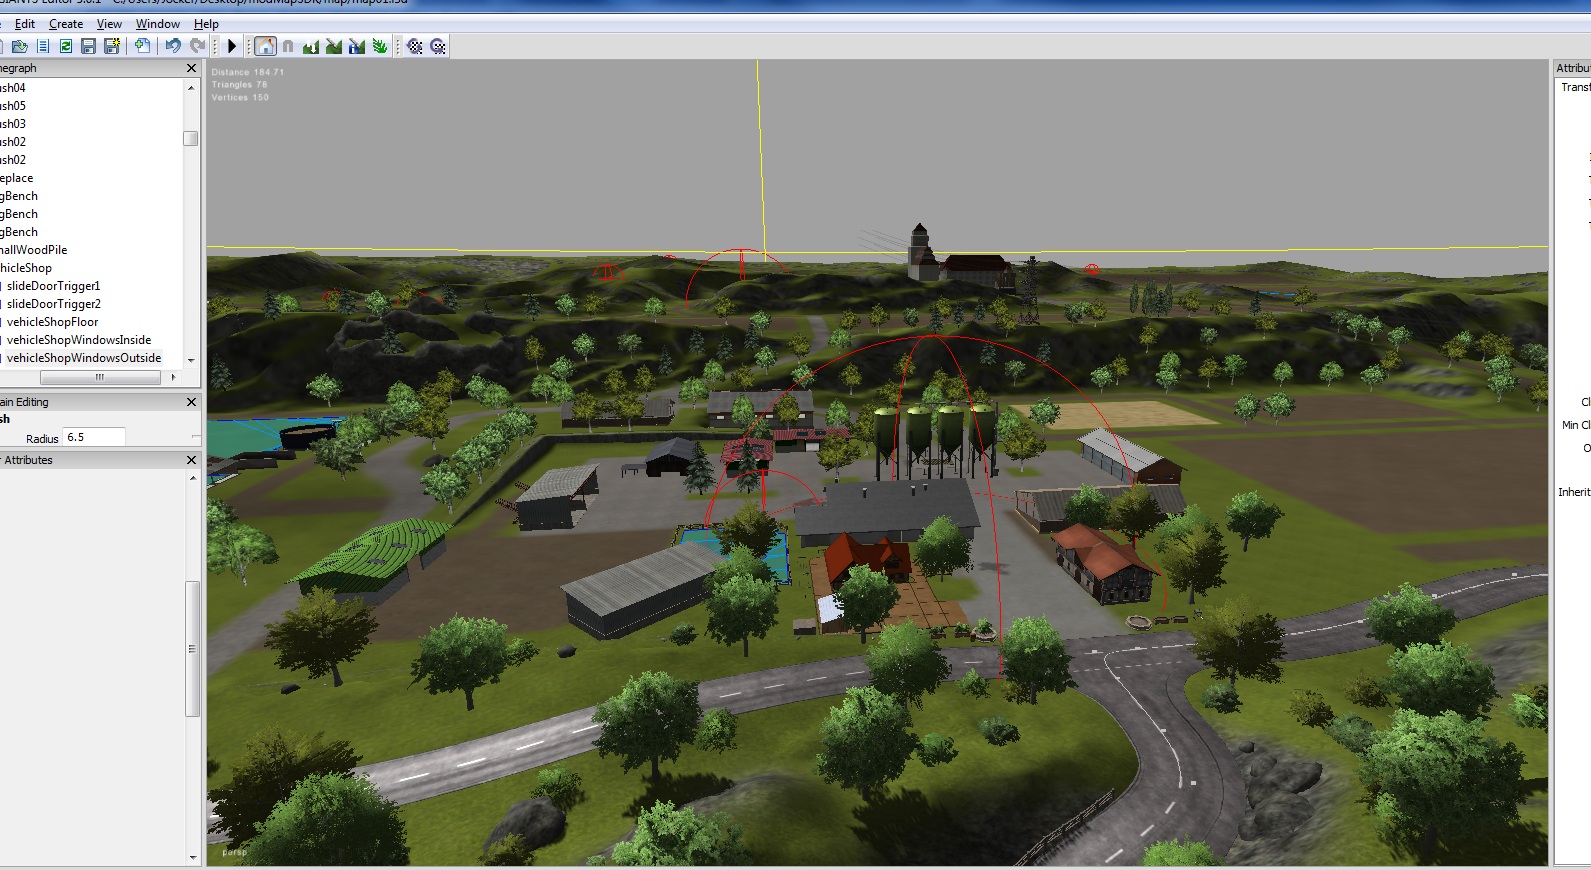Click the "Vertices 150" viewport text
Viewport: 1591px width, 870px height.
[x=240, y=98]
